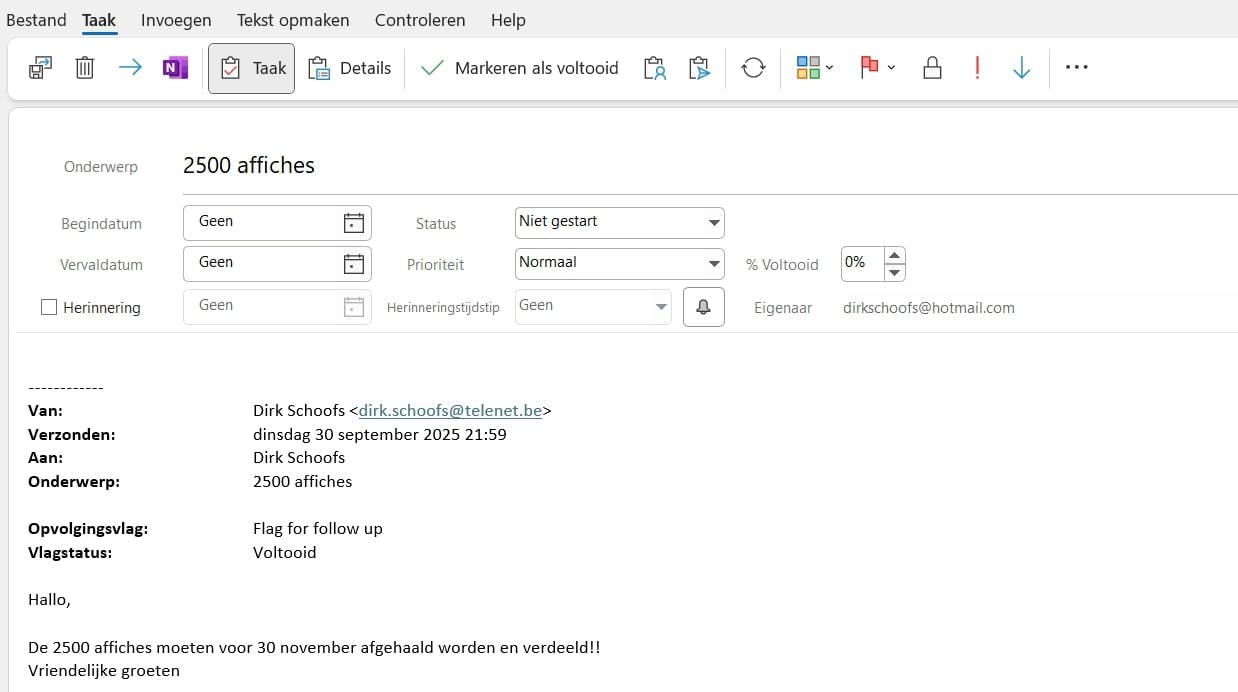The width and height of the screenshot is (1238, 692).
Task: Open the dirk.schoofs@telenet.be link
Action: point(450,410)
